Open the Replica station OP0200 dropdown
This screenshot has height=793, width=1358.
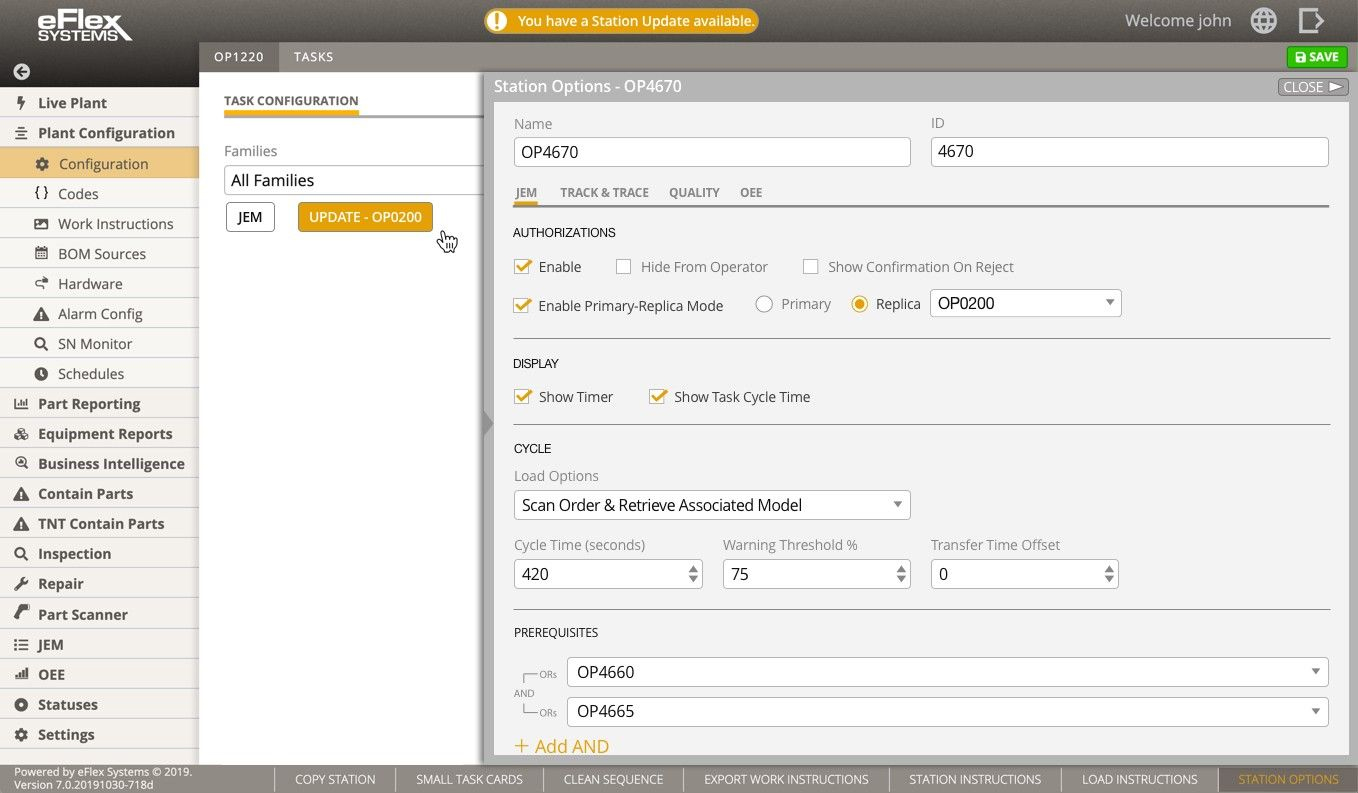point(1025,303)
